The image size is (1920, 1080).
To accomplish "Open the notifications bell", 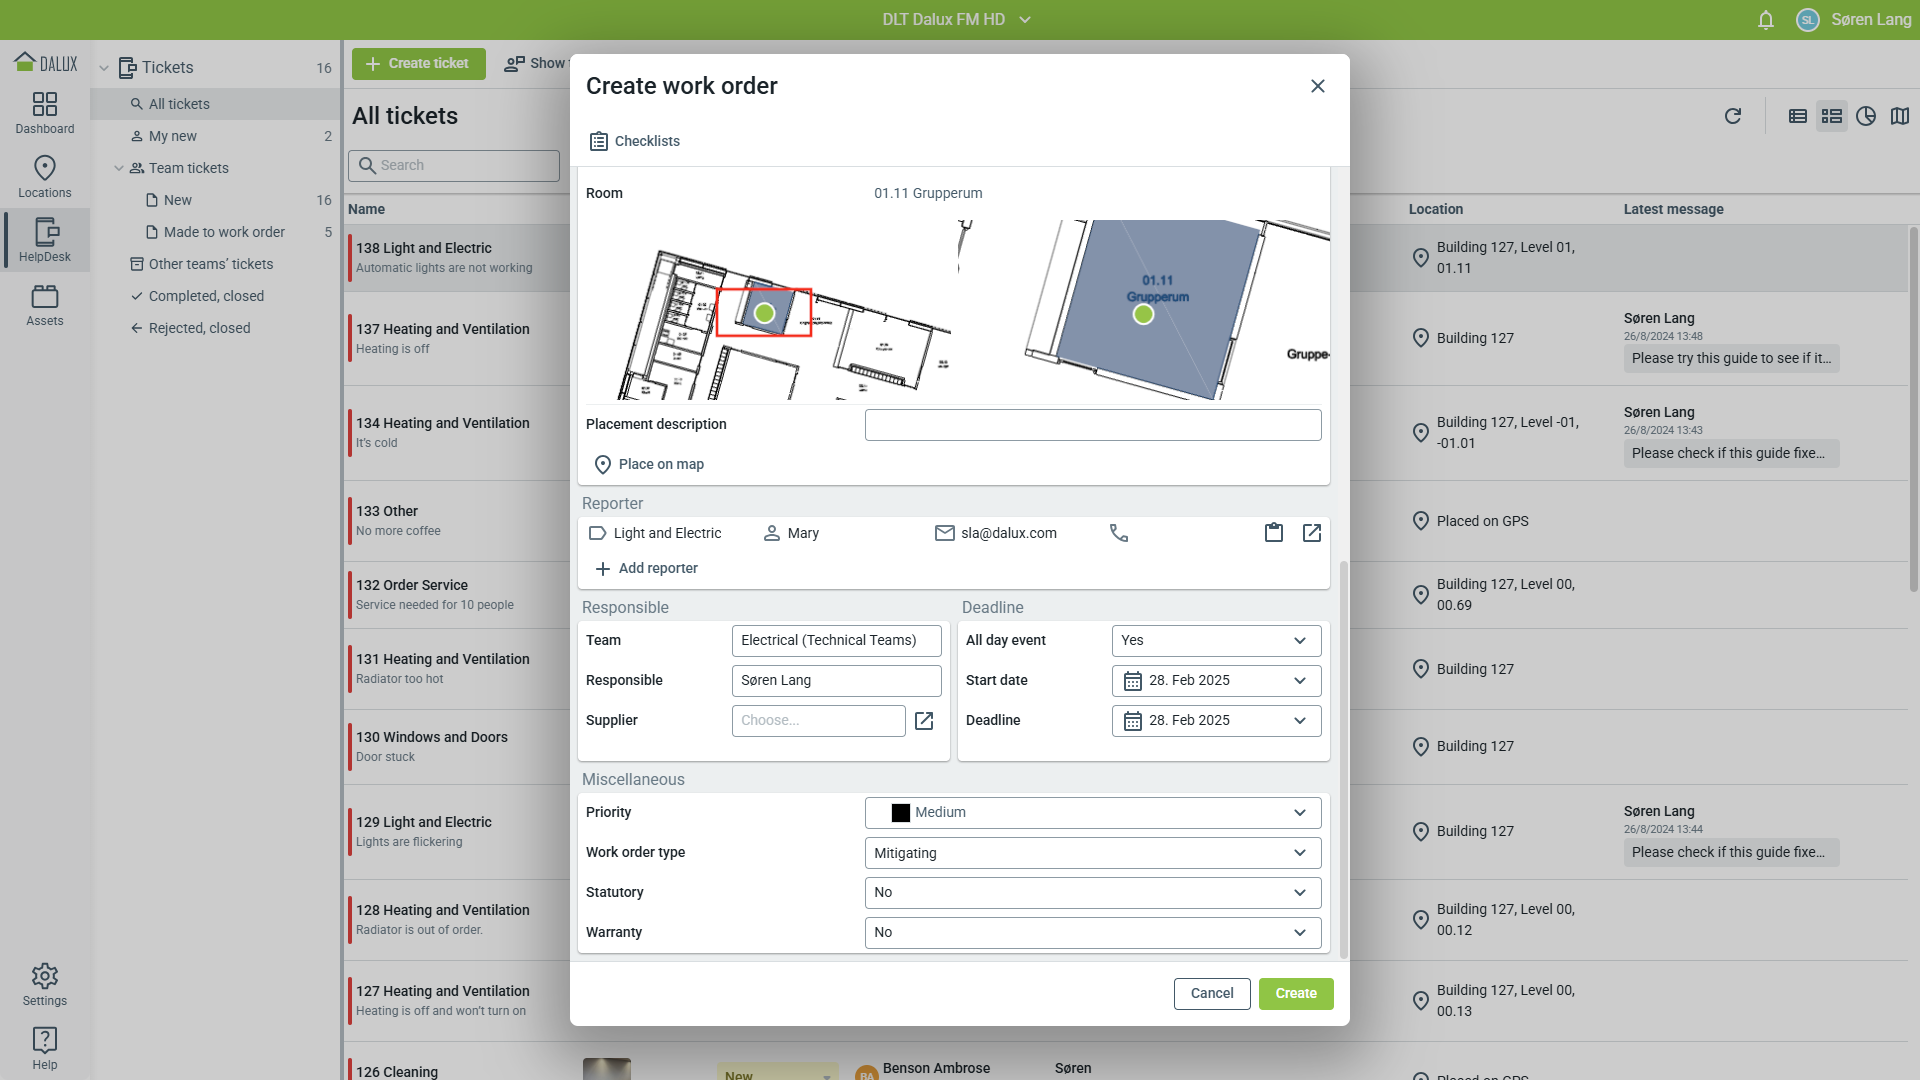I will point(1766,20).
